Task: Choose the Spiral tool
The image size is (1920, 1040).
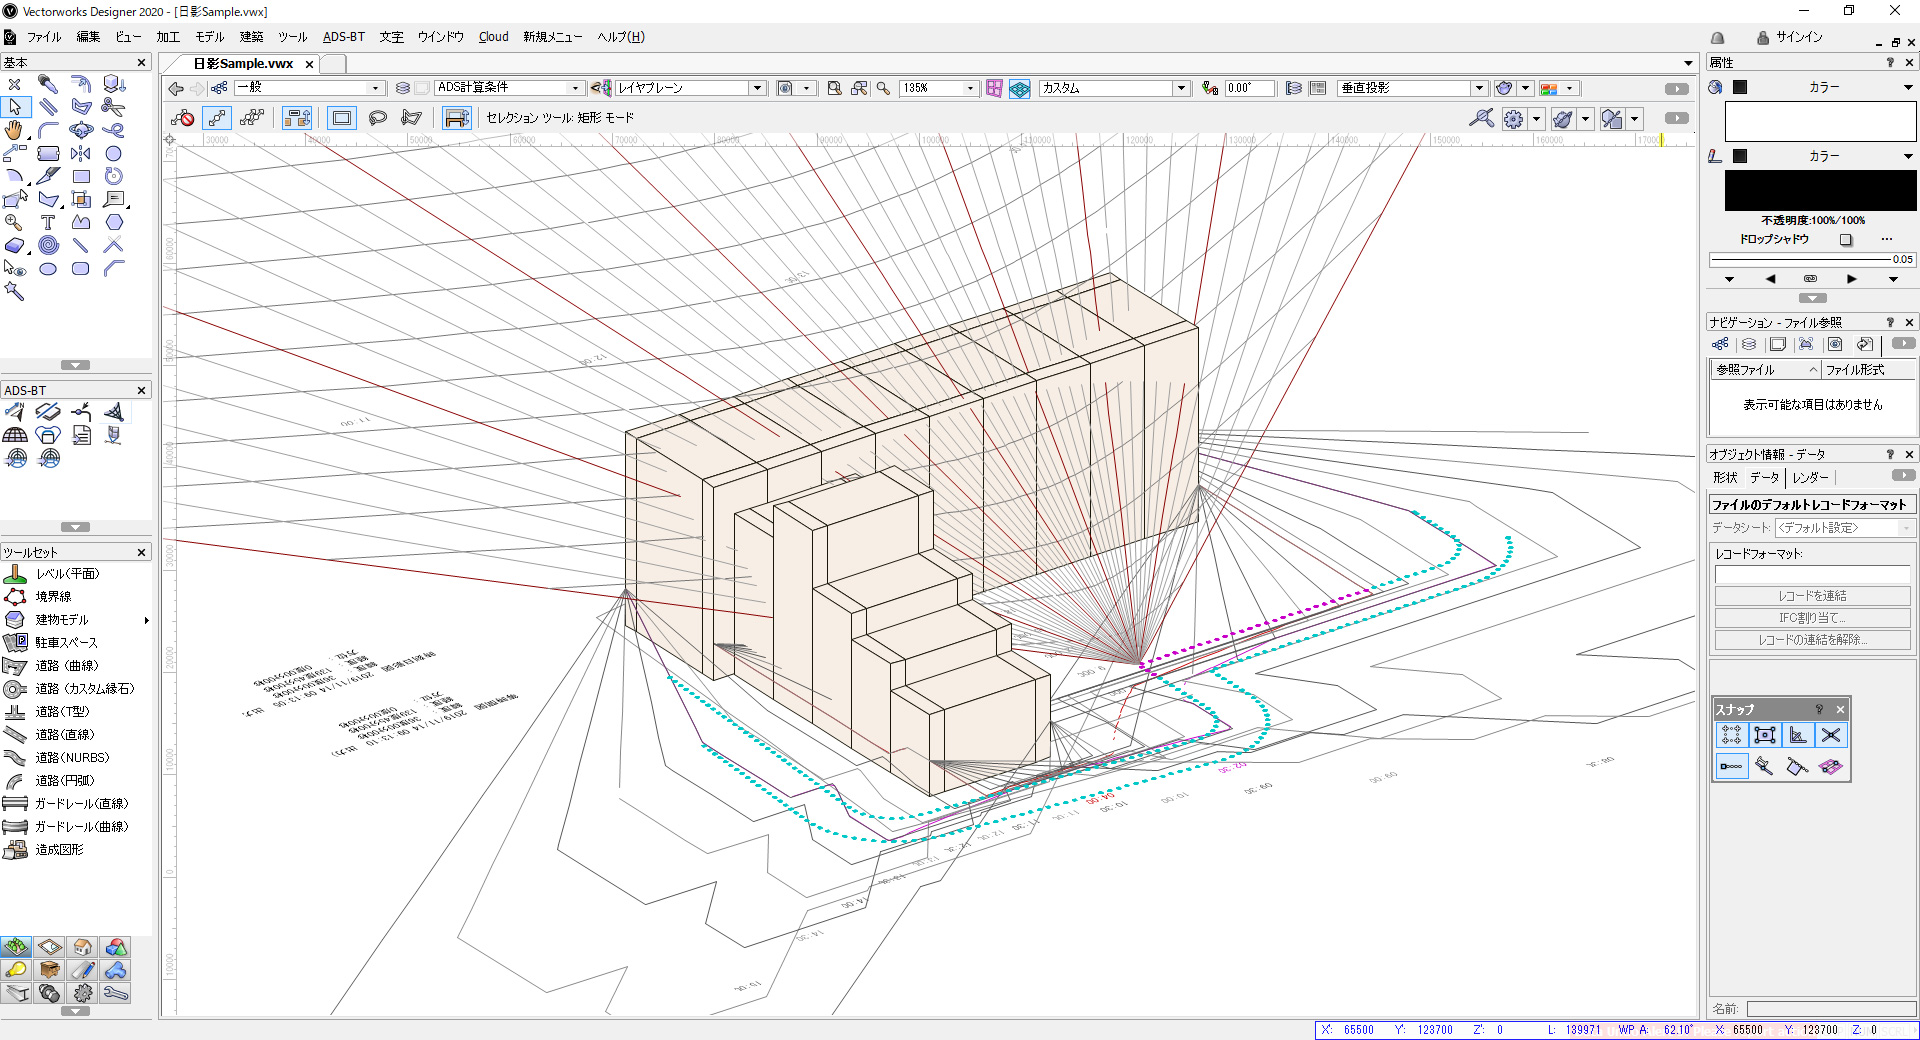Action: pyautogui.click(x=48, y=245)
